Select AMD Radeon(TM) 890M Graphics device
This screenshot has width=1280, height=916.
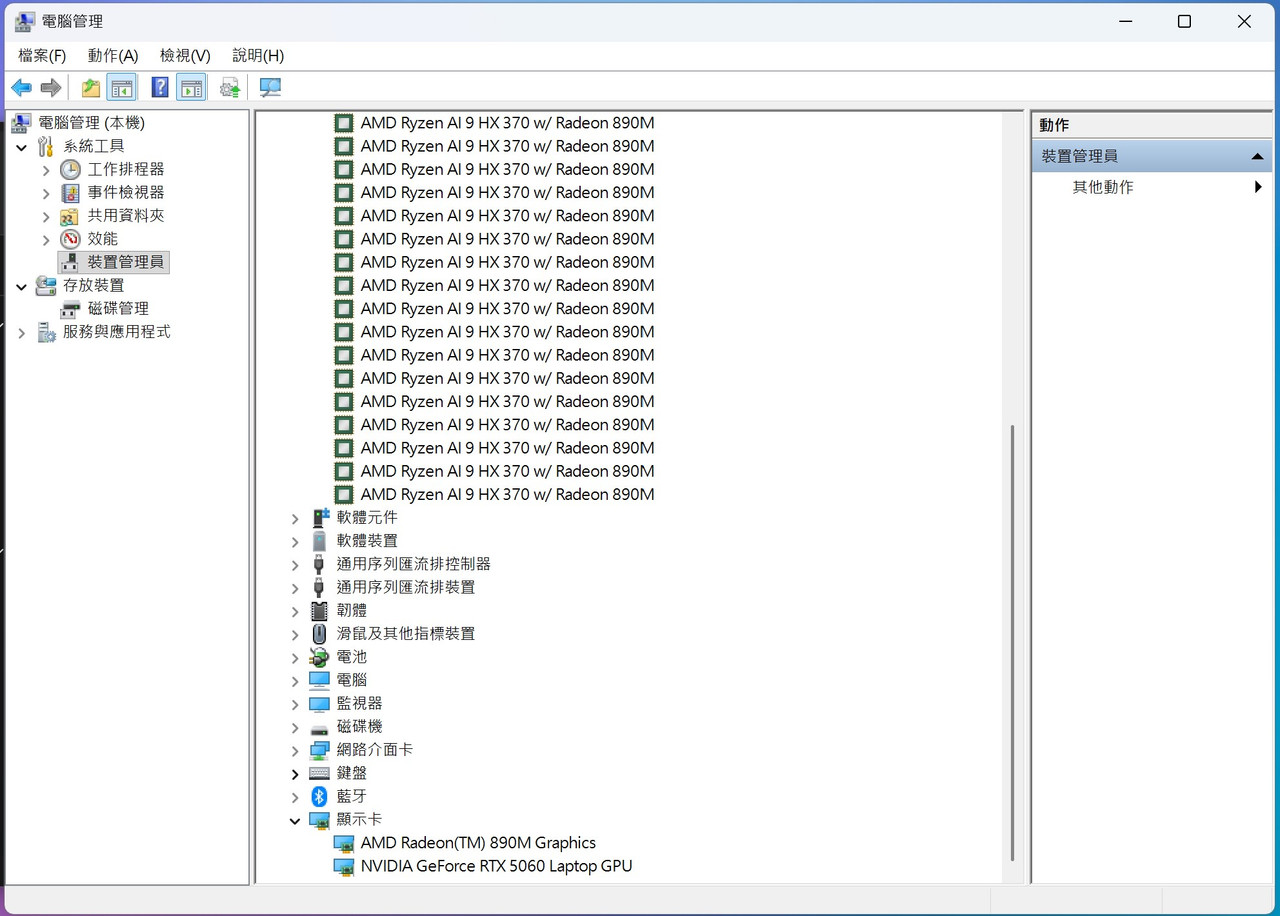pos(478,843)
